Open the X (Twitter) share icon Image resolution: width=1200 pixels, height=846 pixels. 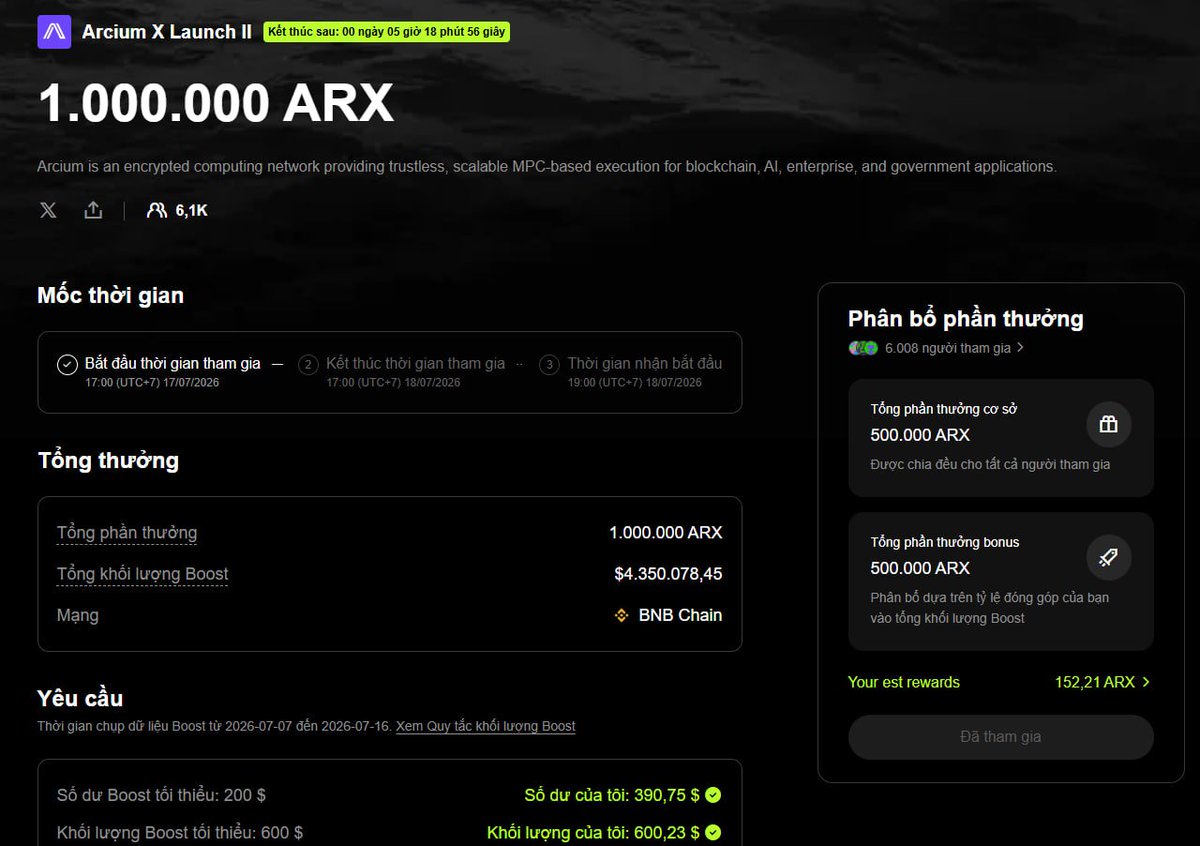click(48, 210)
